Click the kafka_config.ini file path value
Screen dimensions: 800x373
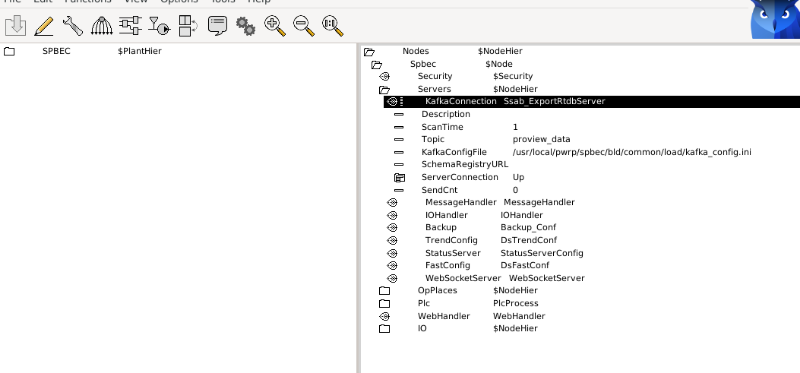pyautogui.click(x=632, y=152)
